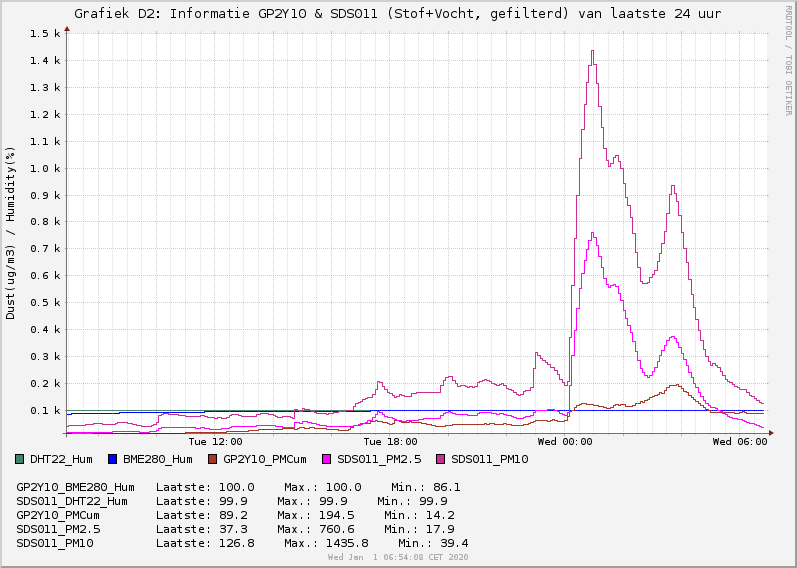Click the 'Tue 12:00' time axis label

tap(215, 441)
